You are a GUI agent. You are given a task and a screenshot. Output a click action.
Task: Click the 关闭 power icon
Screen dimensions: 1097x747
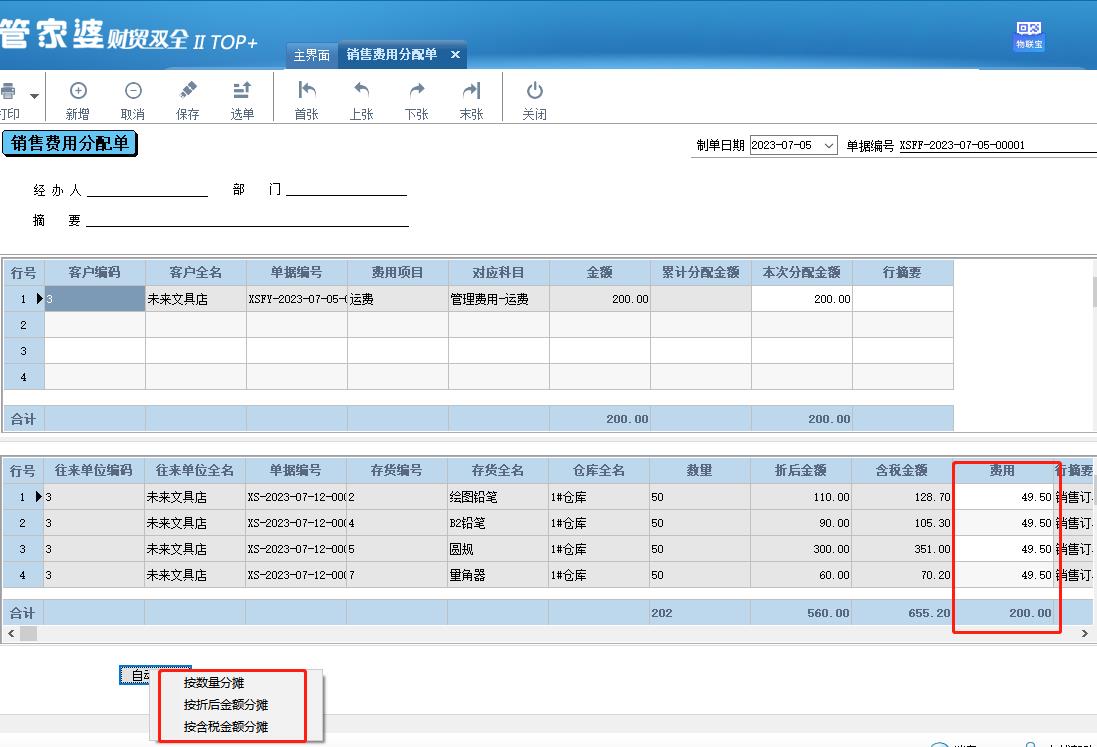point(535,91)
